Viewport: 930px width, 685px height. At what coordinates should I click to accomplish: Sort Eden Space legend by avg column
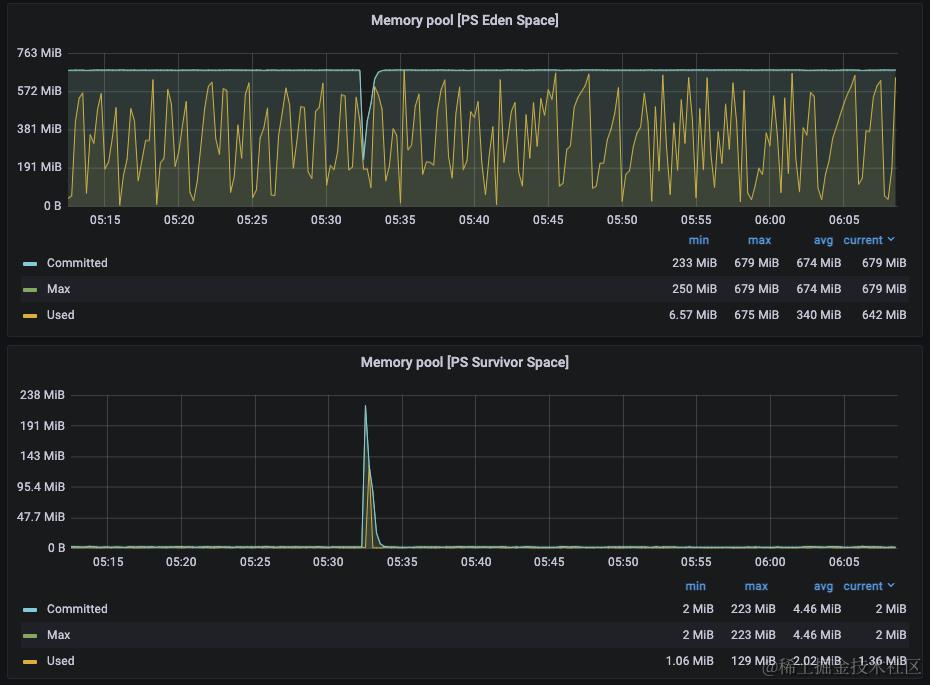point(823,240)
